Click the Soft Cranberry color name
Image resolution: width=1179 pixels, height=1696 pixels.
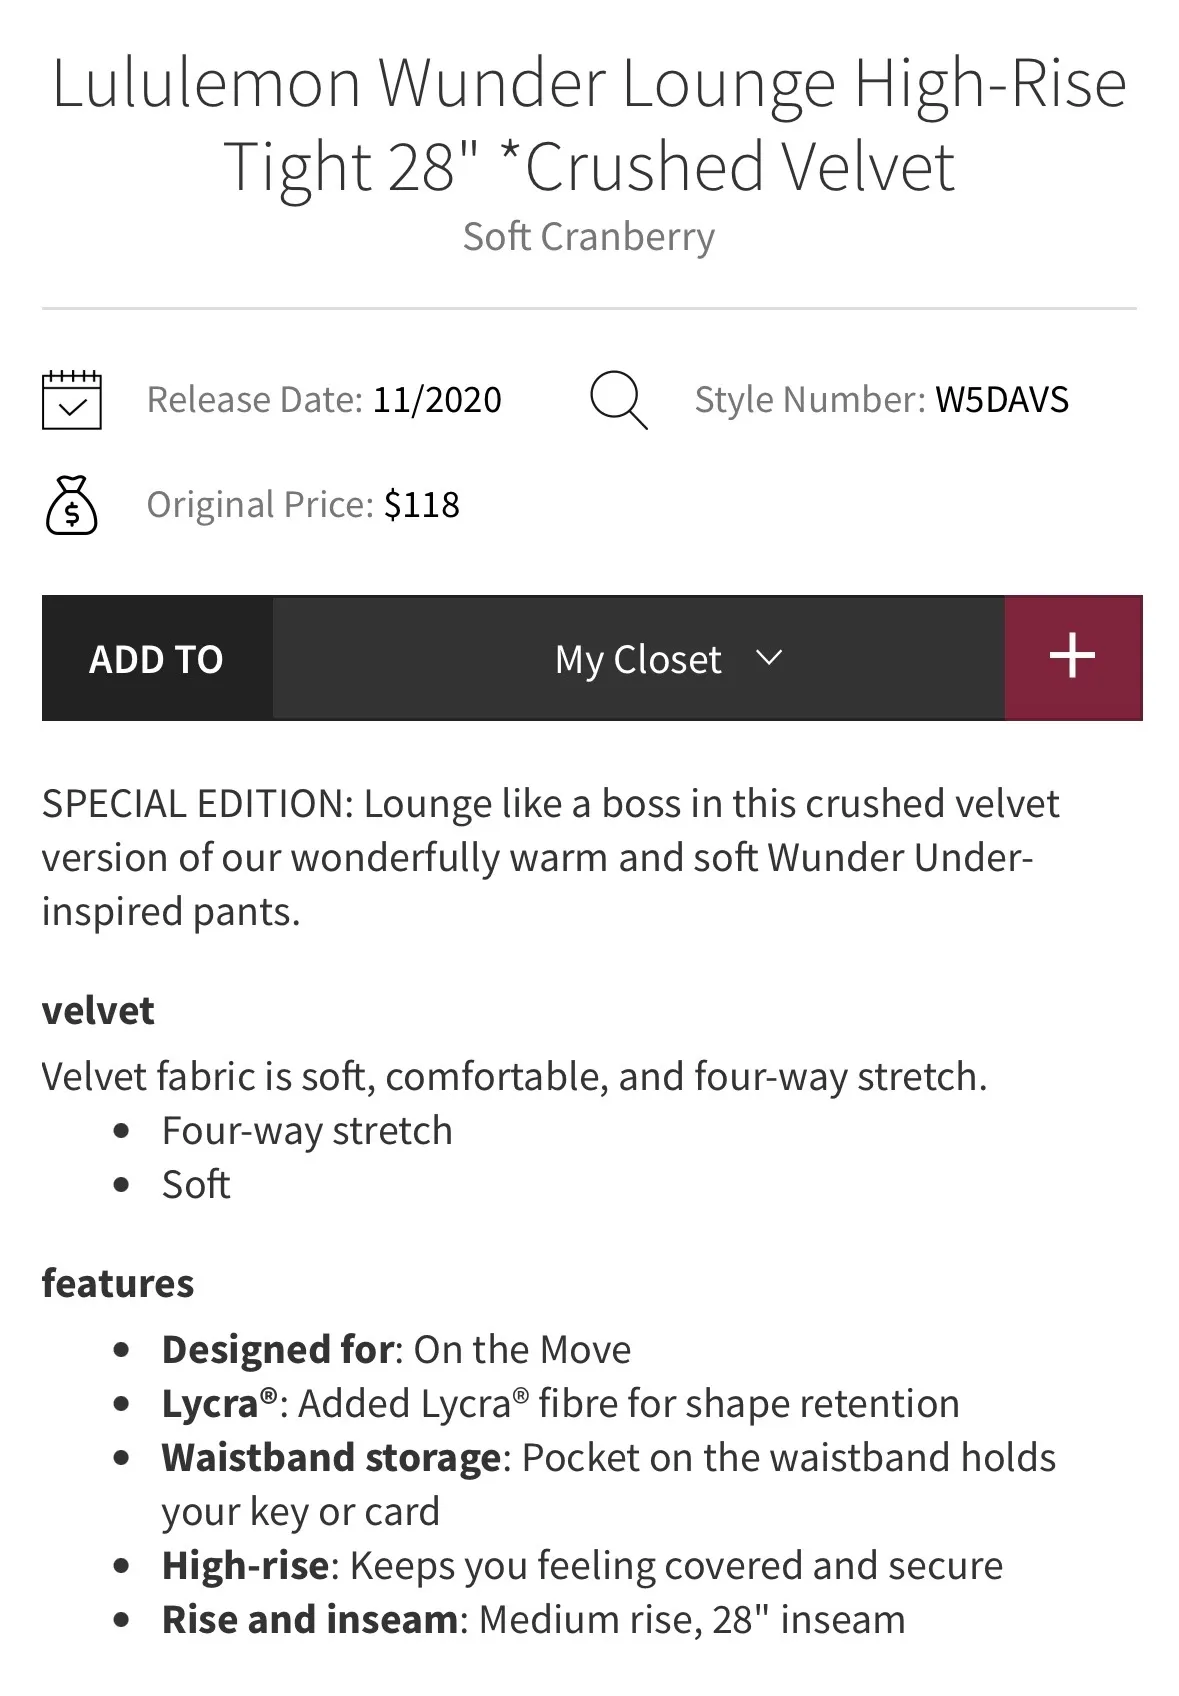click(588, 236)
